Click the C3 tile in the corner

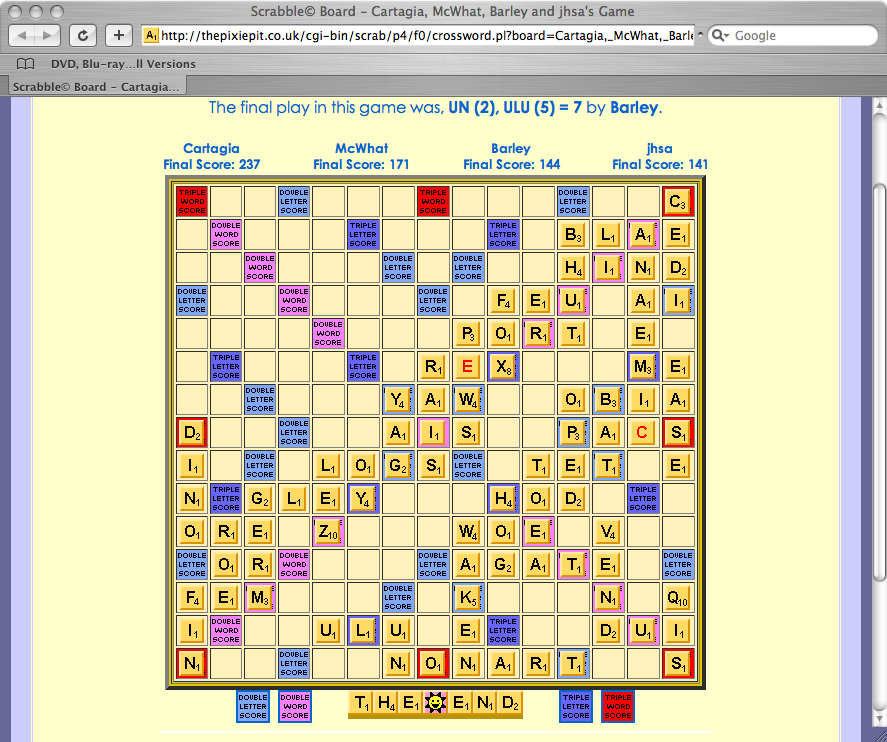click(x=678, y=202)
